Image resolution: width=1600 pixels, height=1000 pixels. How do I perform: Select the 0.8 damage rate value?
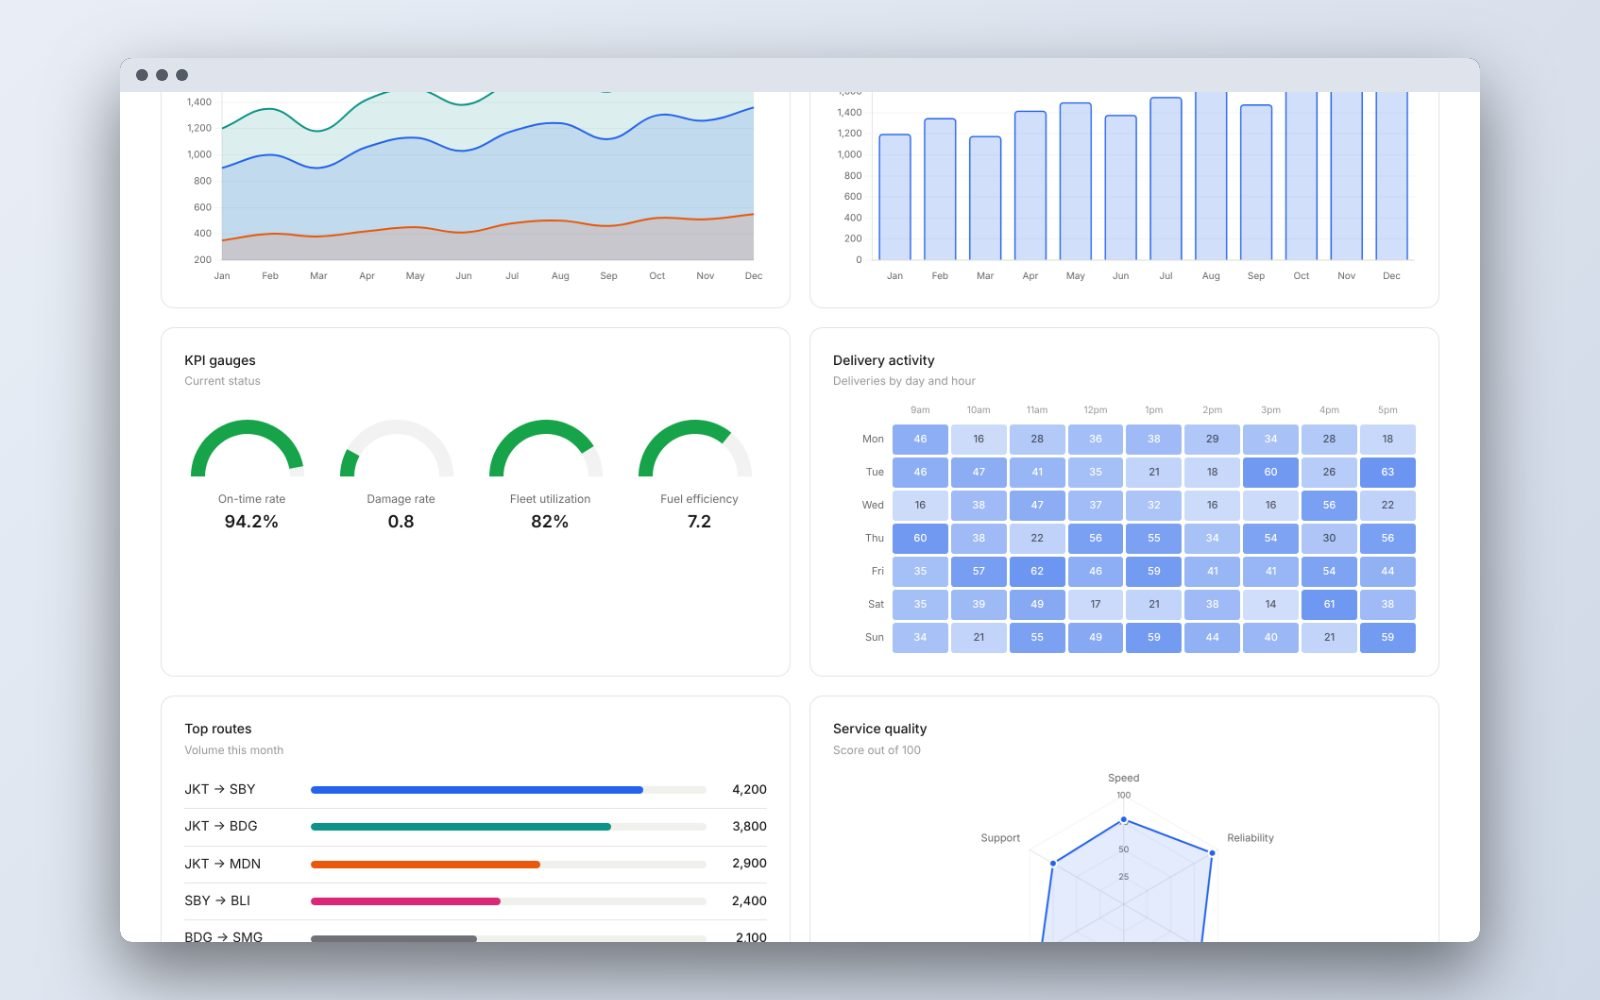click(401, 521)
